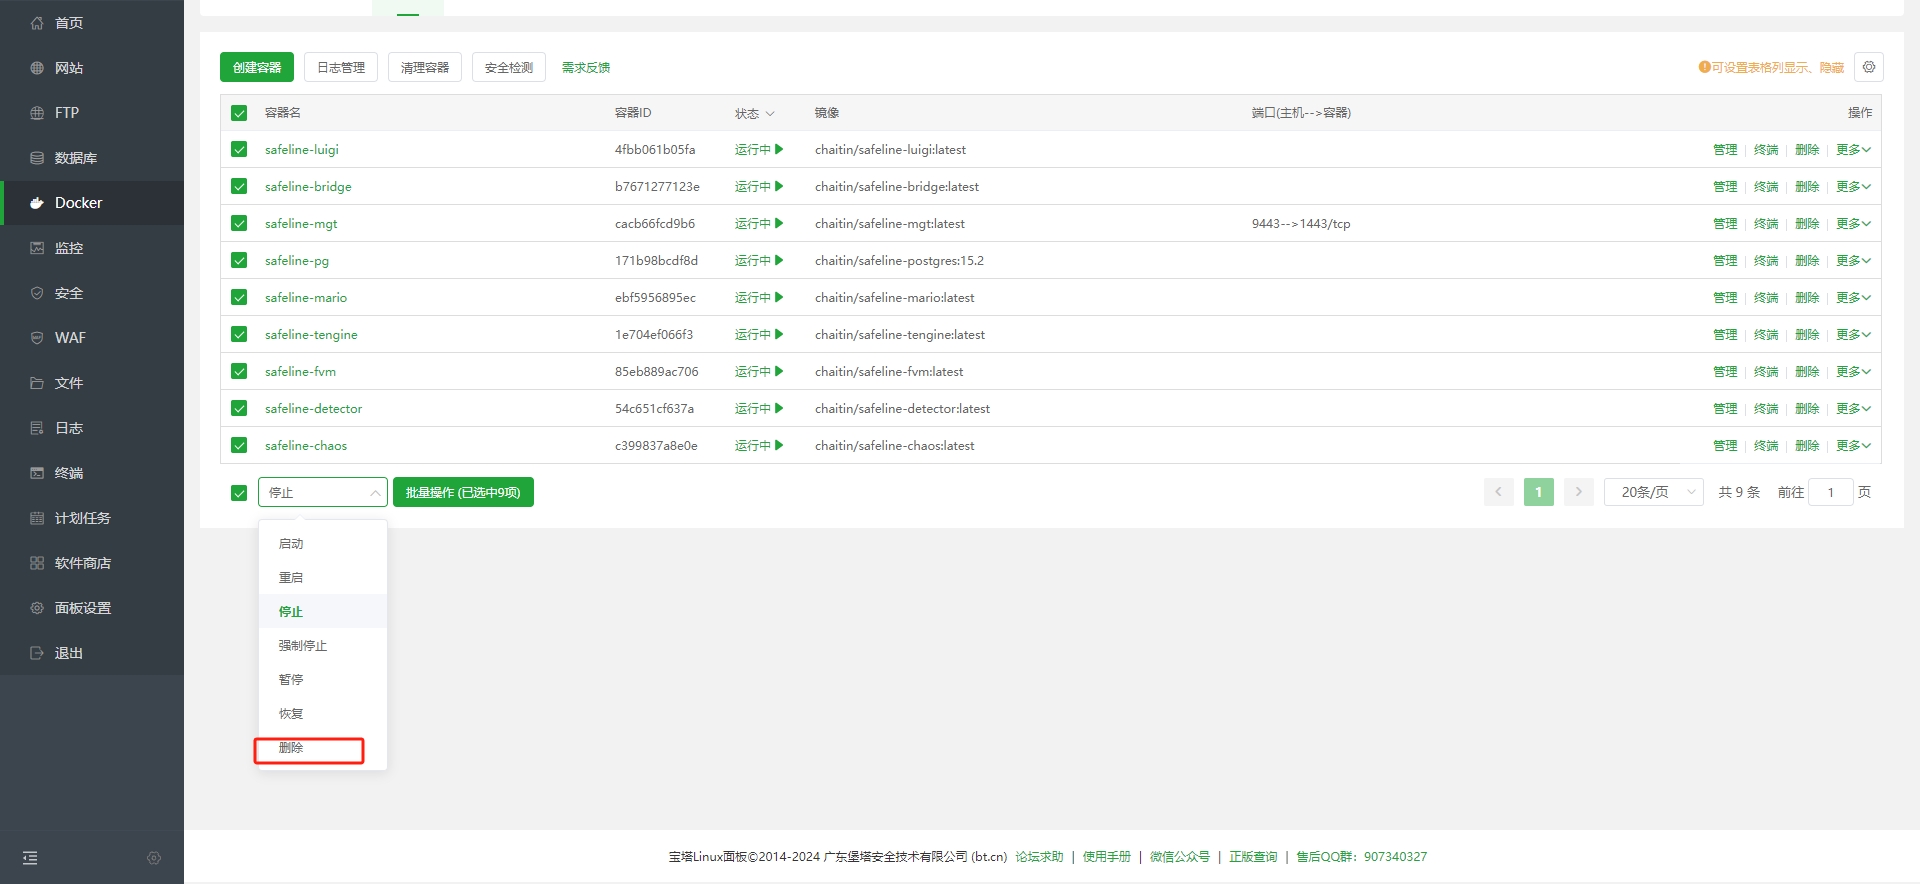Viewport: 1920px width, 884px height.
Task: Click 管理 for safeline-tengine row
Action: 1725,334
